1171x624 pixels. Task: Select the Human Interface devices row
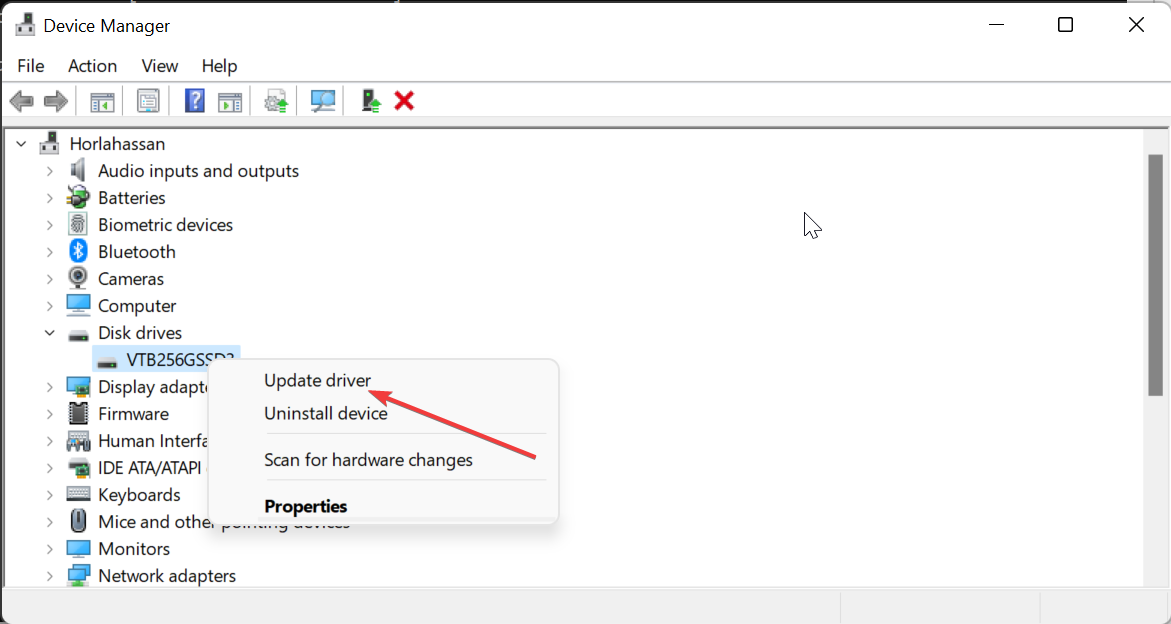click(153, 440)
